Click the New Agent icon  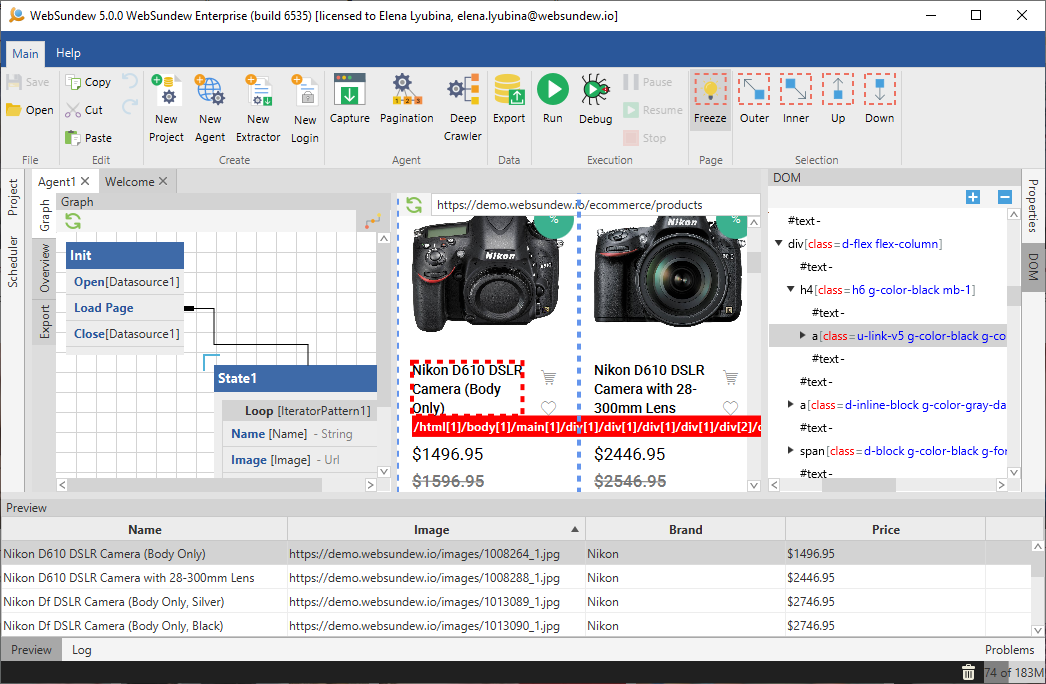[x=210, y=92]
